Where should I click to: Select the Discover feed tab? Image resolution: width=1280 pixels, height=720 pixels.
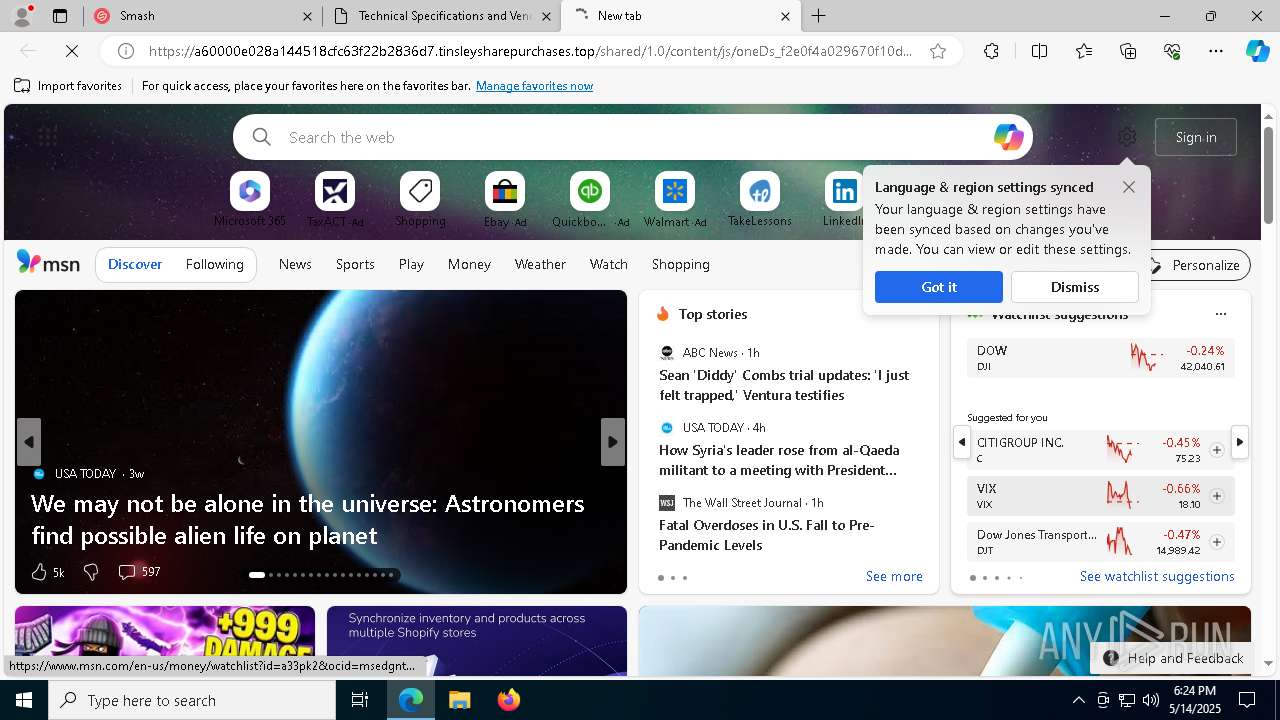(x=135, y=264)
